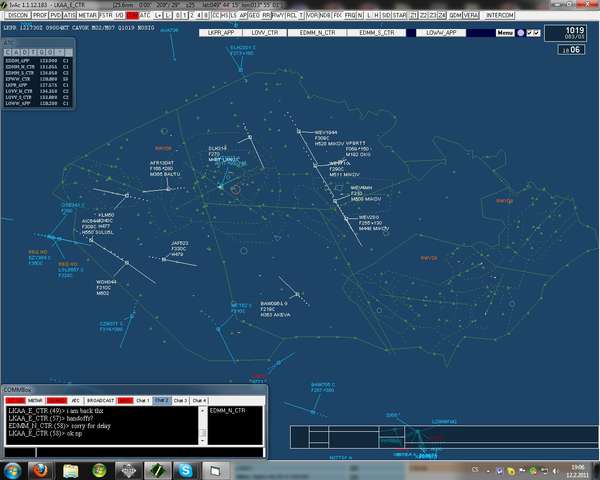Toggle the HS toolbar button
The width and height of the screenshot is (600, 480).
224,15
